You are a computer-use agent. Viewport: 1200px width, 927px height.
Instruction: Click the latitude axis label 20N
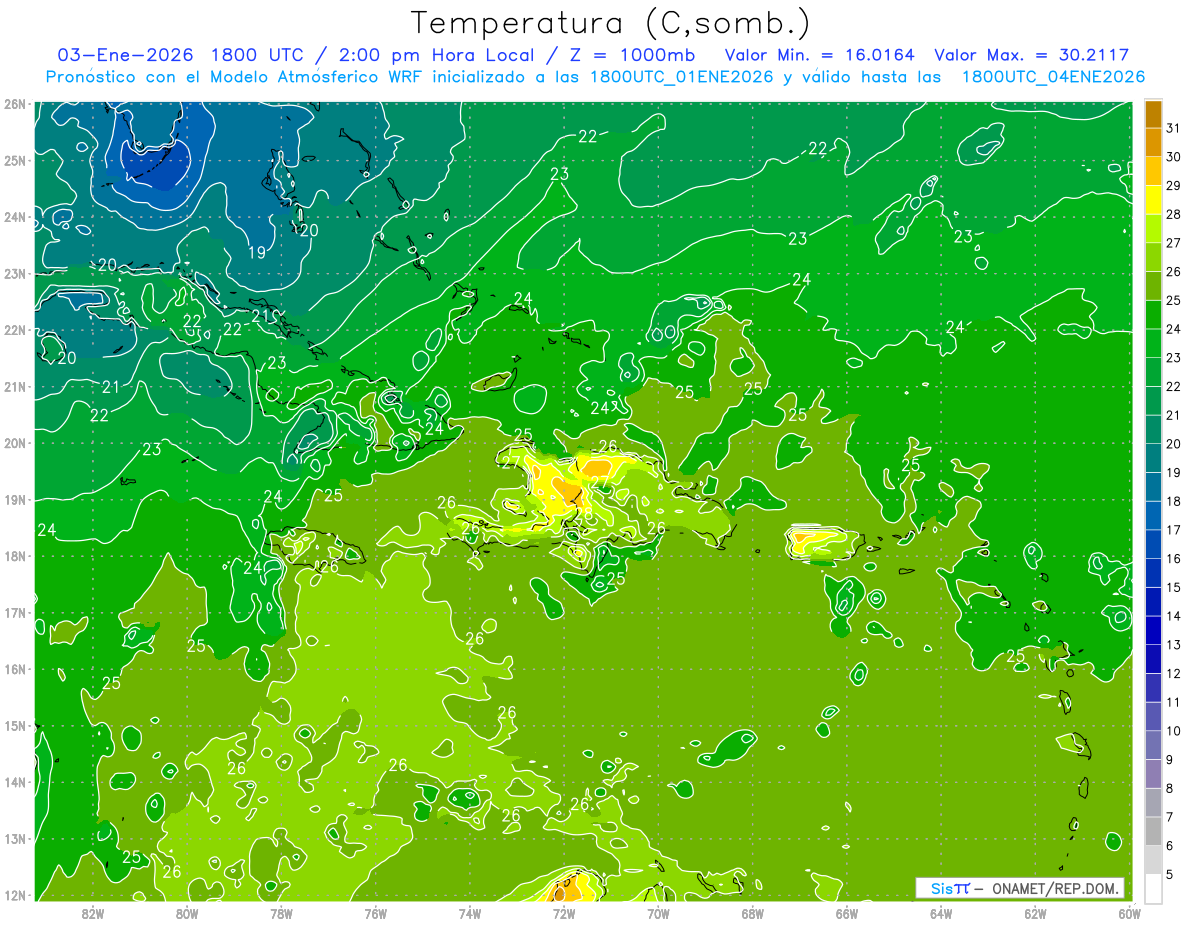14,443
